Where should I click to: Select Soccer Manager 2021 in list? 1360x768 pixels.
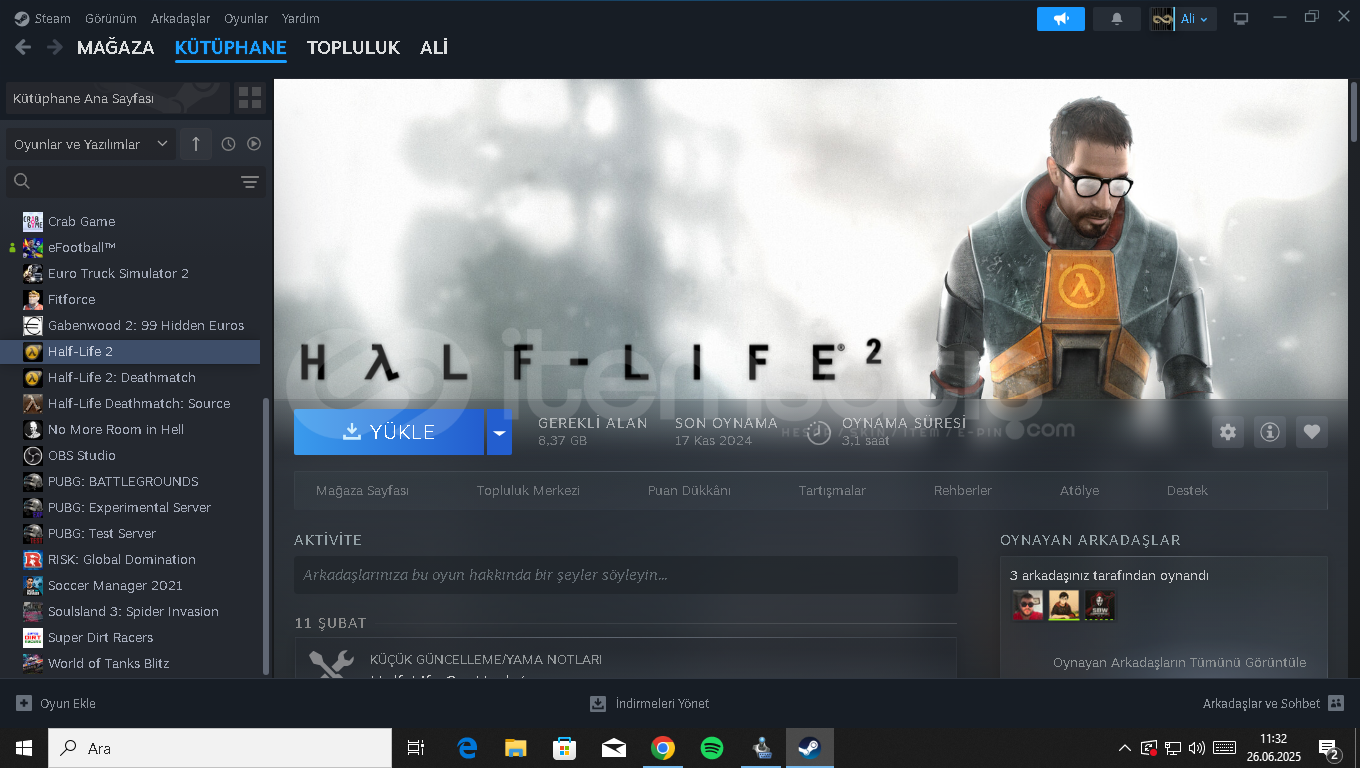pos(132,585)
